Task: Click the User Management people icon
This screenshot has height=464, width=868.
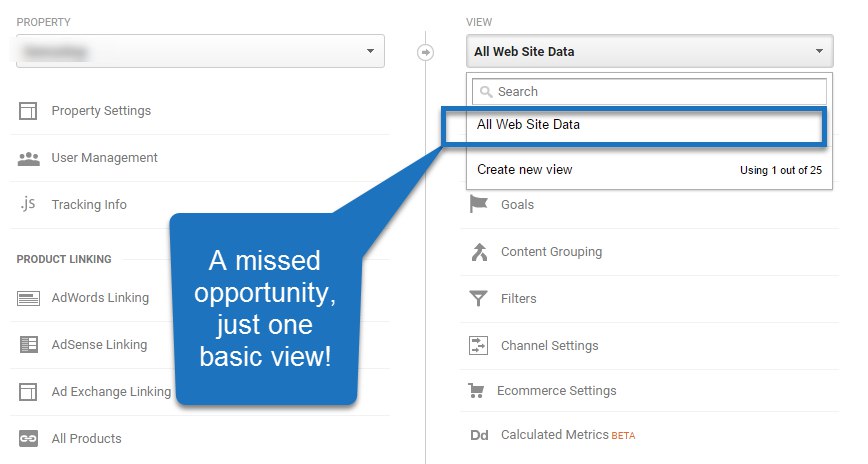Action: coord(28,158)
